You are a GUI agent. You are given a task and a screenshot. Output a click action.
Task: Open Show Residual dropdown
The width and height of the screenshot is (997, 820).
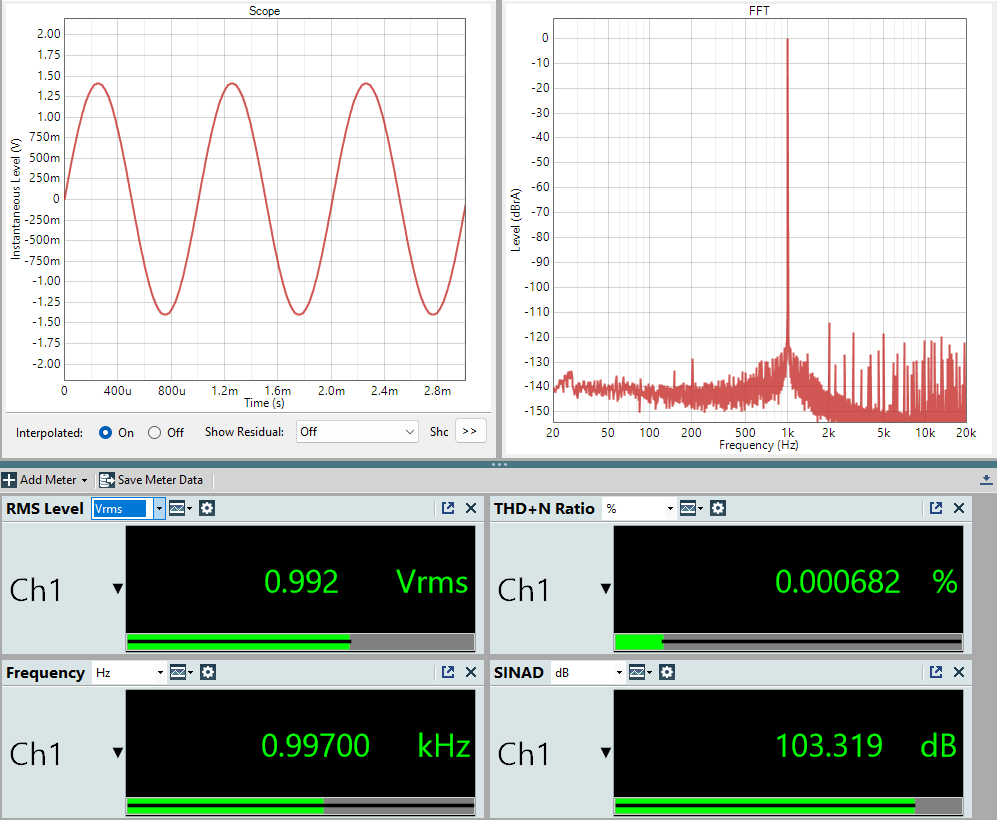point(357,432)
